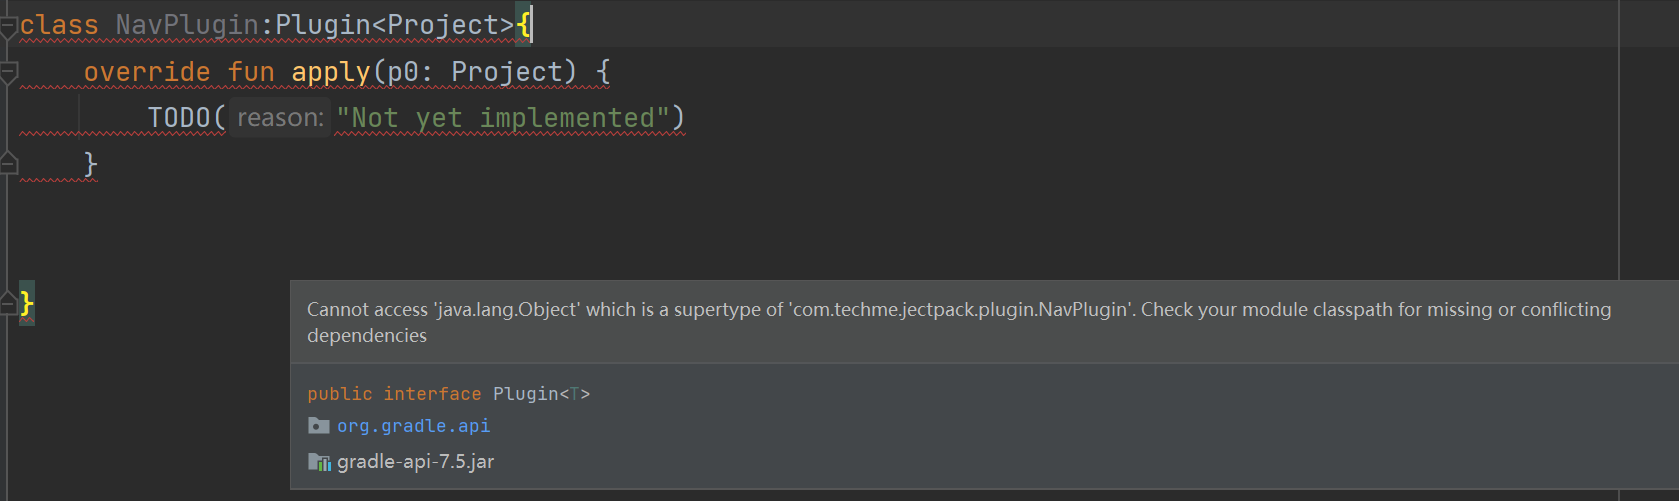The width and height of the screenshot is (1679, 501).
Task: Click the apply function name
Action: tap(331, 72)
